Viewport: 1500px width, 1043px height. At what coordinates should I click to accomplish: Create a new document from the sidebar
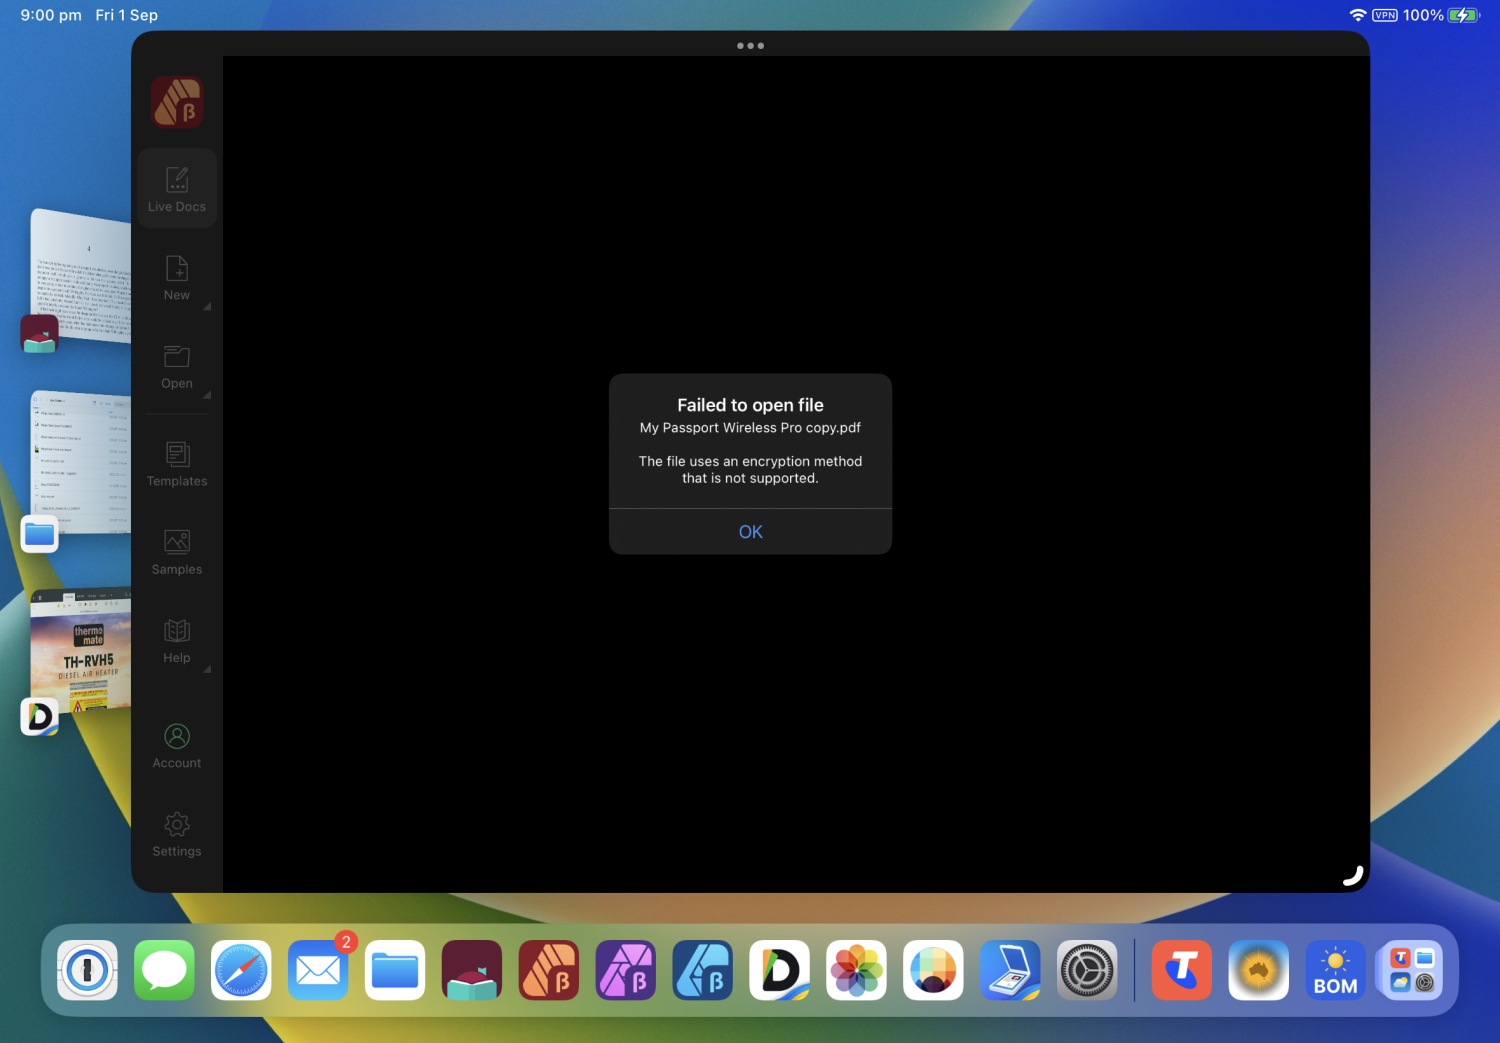pos(176,275)
